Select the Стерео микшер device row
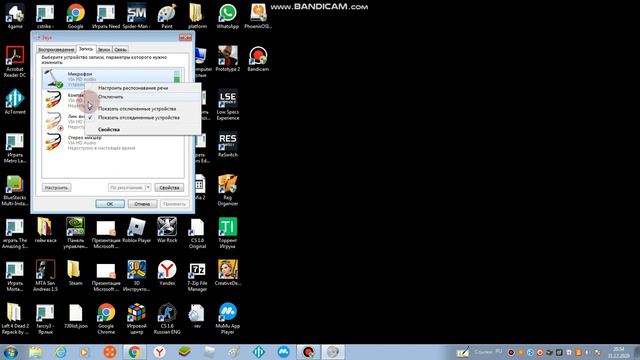 click(x=112, y=143)
